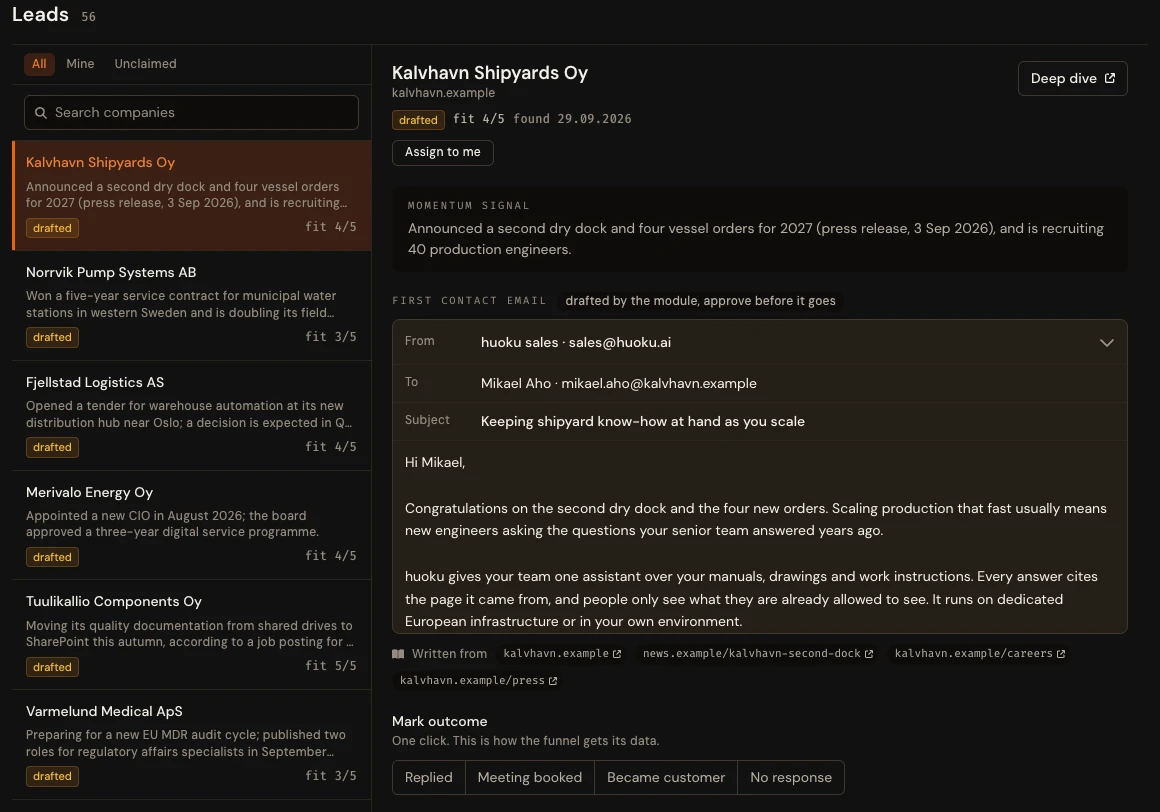The width and height of the screenshot is (1160, 812).
Task: Click the drafted tag under Norrvik Pump Systems
Action: coord(52,337)
